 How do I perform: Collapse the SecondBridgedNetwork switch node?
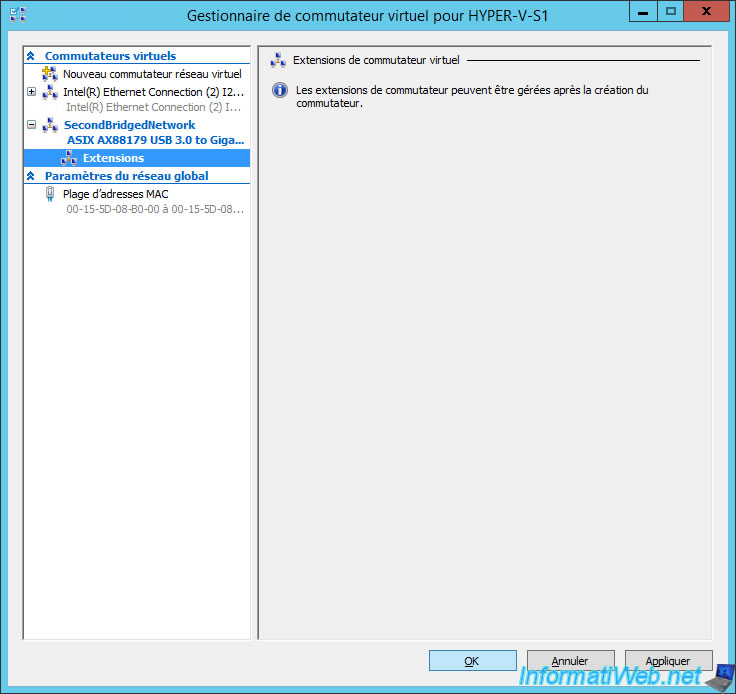(31, 124)
